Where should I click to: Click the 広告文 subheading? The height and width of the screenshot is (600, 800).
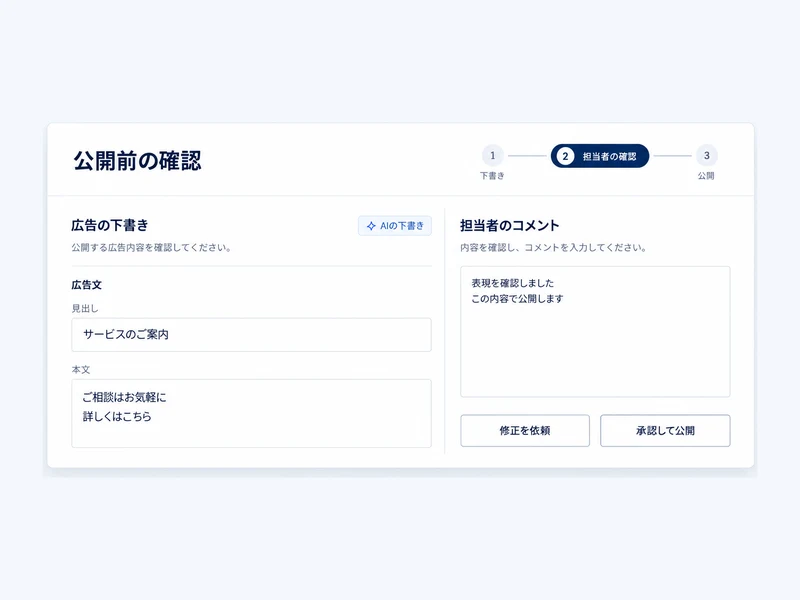[87, 285]
